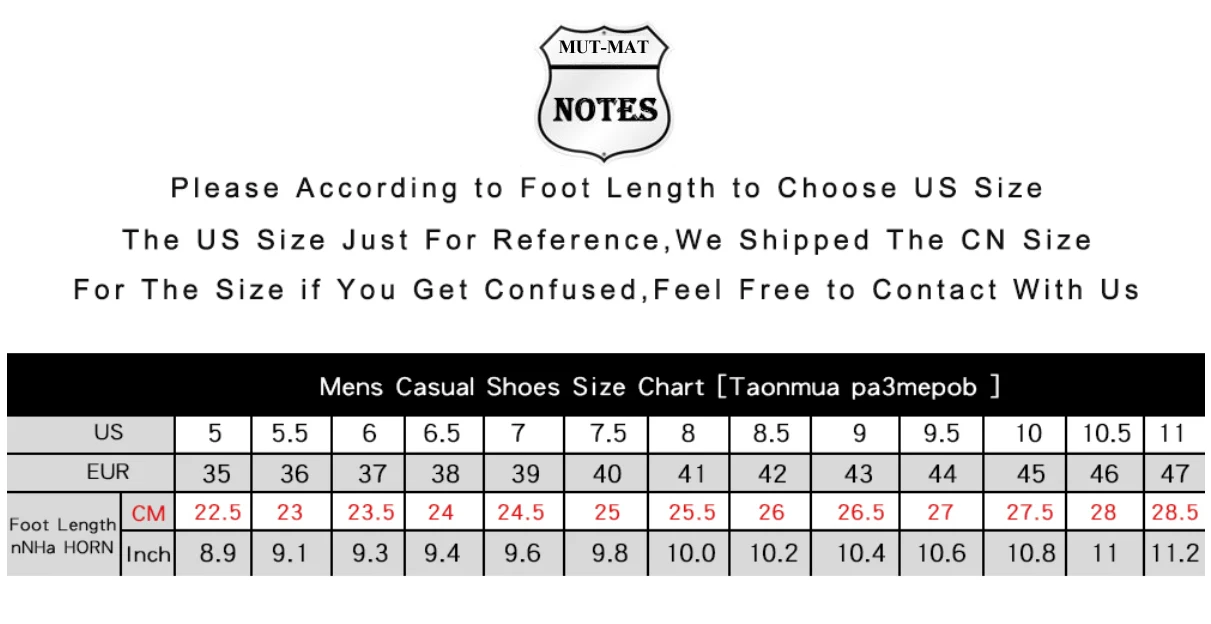
Task: Select US size 11 cell
Action: point(1176,434)
